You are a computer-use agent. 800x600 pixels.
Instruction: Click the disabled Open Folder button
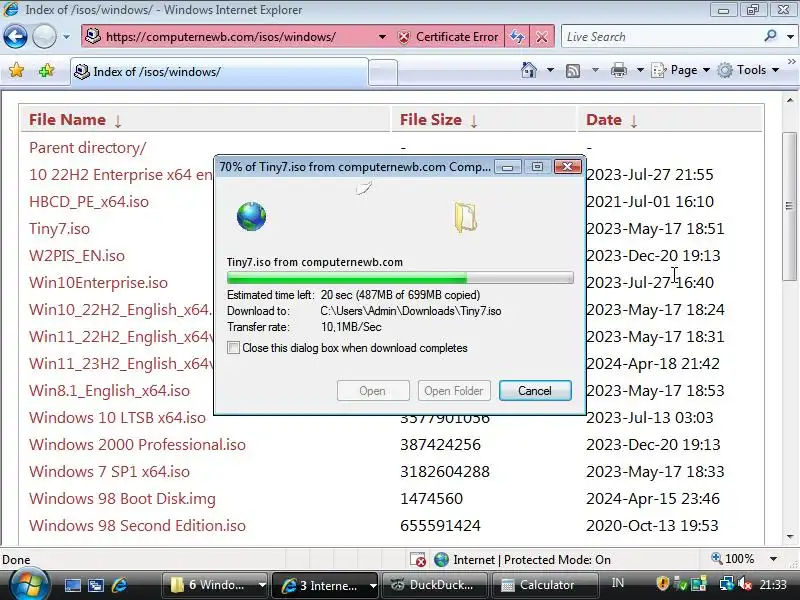[x=454, y=391]
